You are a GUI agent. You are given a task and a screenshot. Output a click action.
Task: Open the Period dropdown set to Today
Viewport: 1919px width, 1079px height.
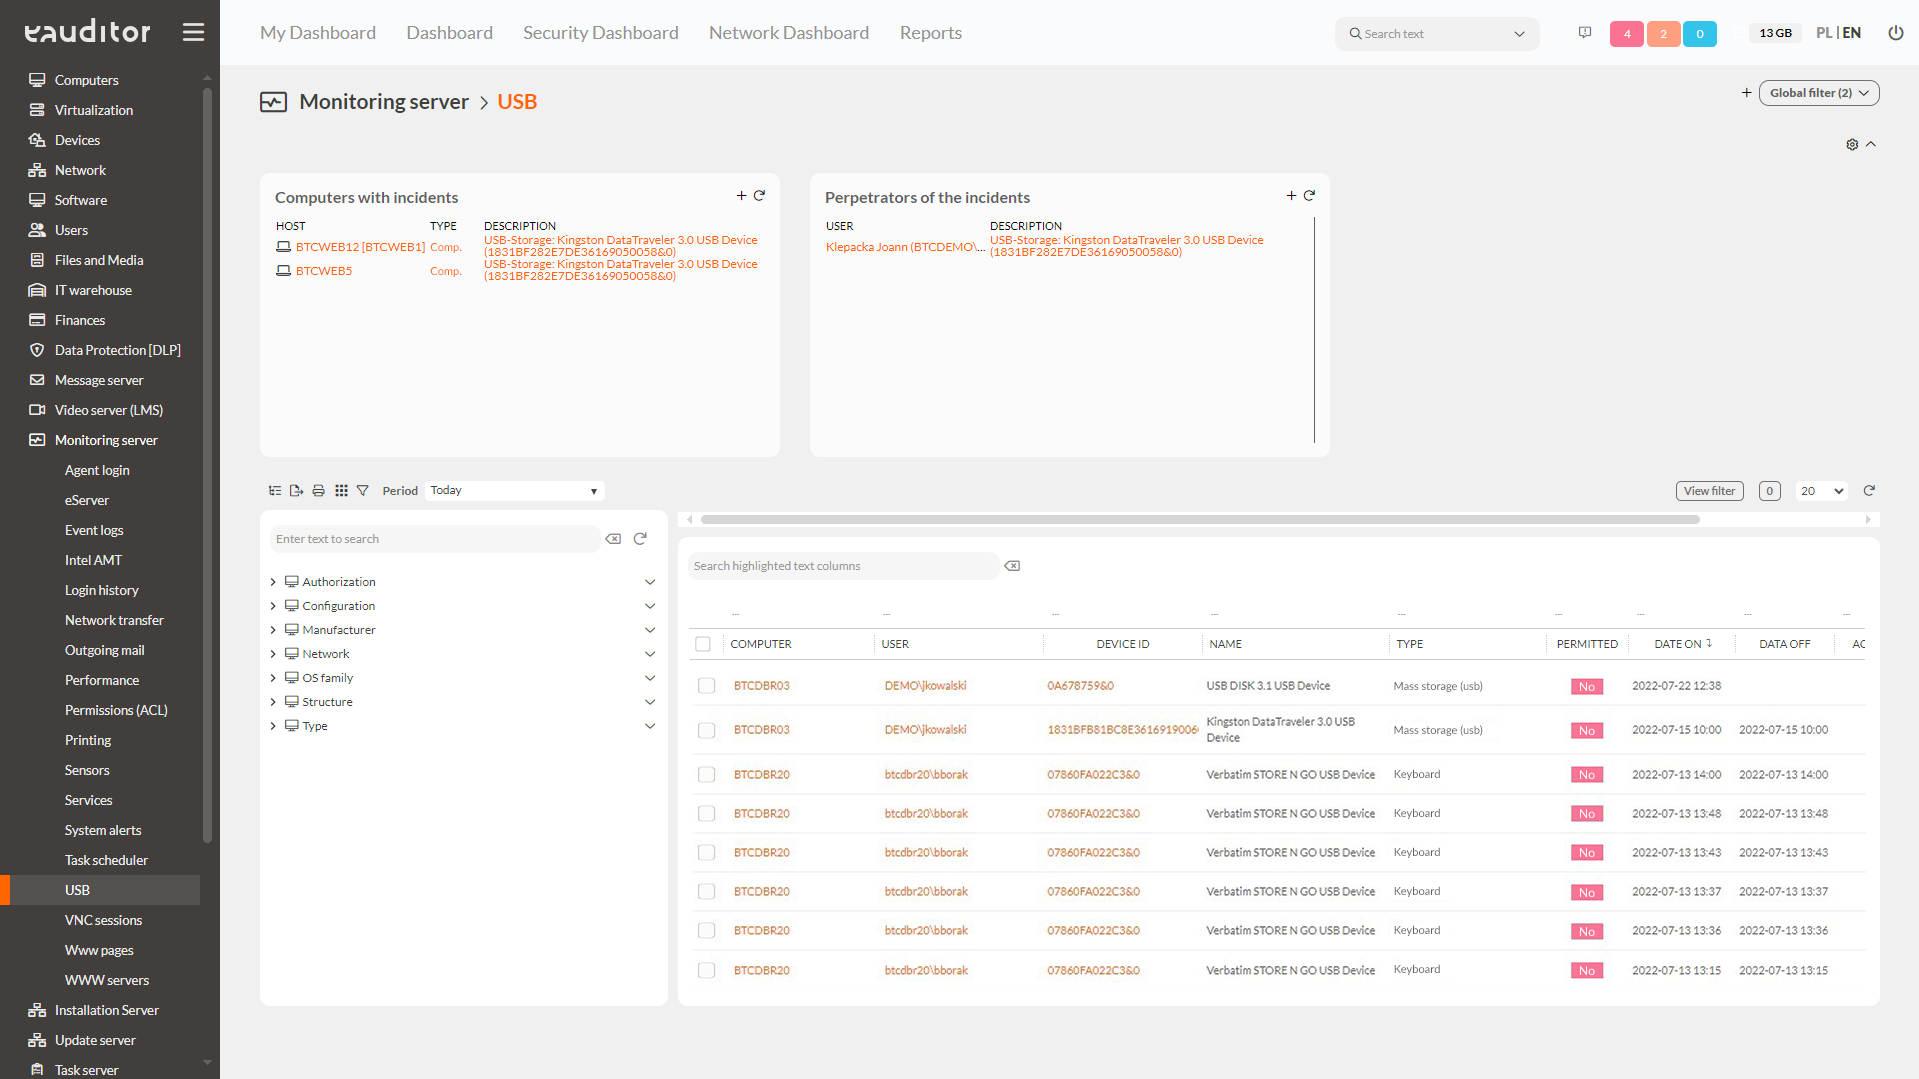click(514, 491)
